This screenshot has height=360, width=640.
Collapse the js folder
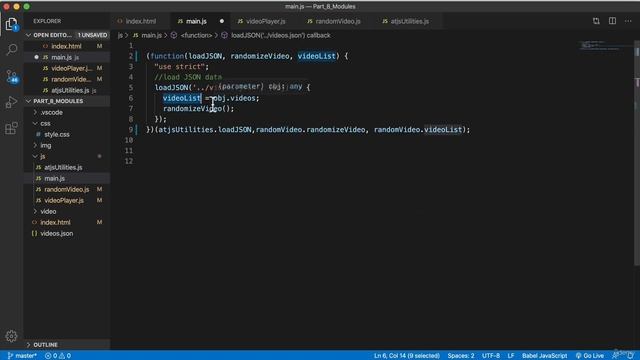pyautogui.click(x=42, y=156)
